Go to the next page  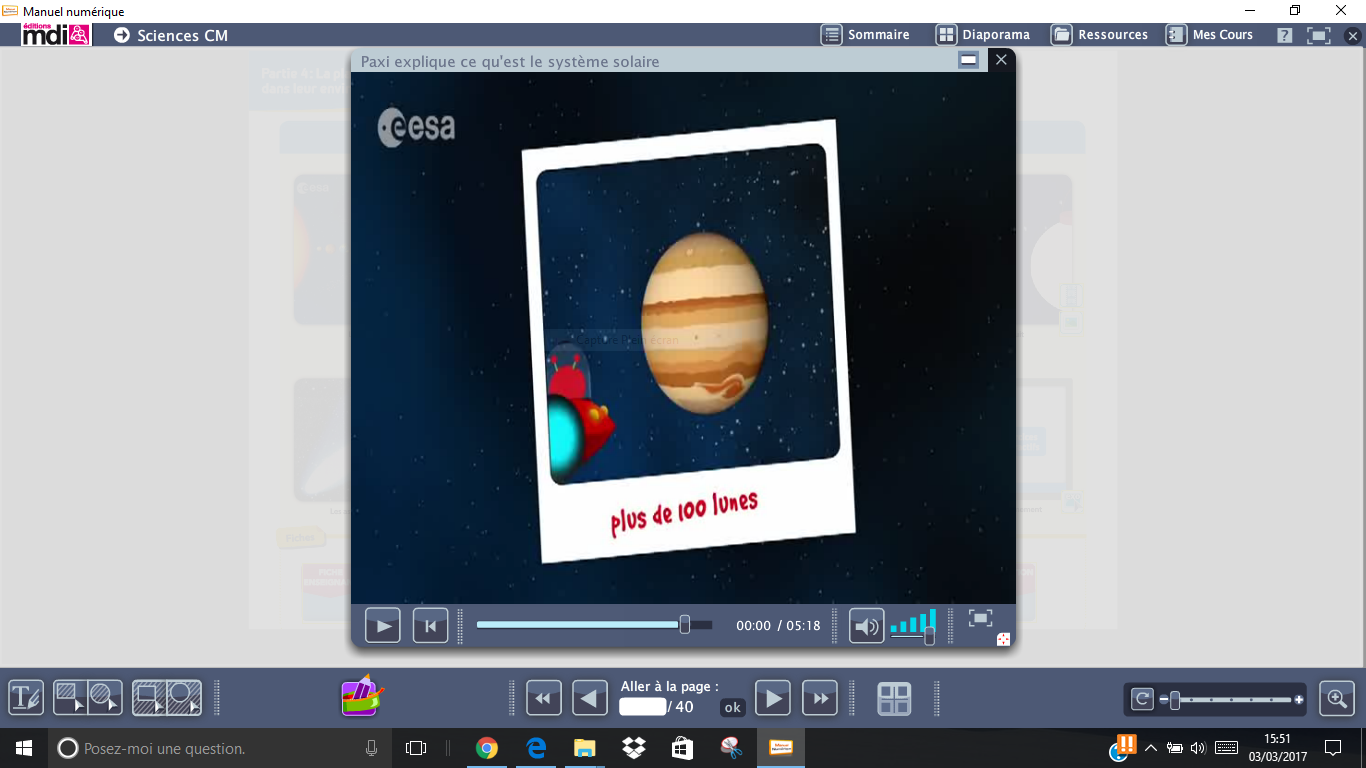772,698
